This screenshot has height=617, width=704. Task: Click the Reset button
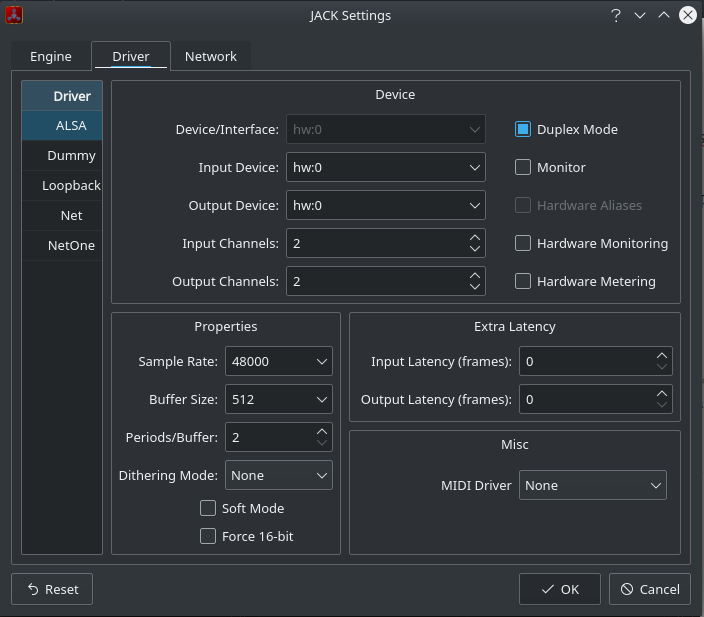(x=52, y=589)
